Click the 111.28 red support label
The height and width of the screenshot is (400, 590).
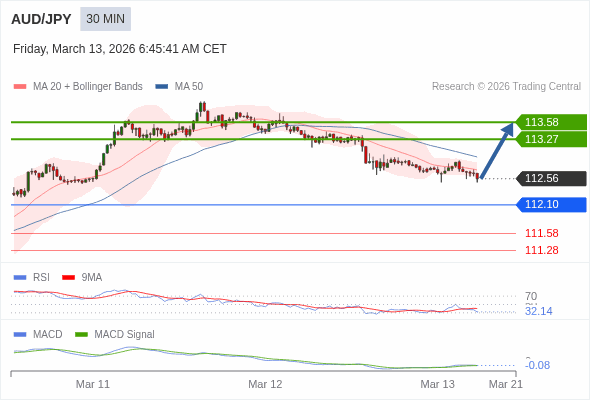click(x=542, y=250)
